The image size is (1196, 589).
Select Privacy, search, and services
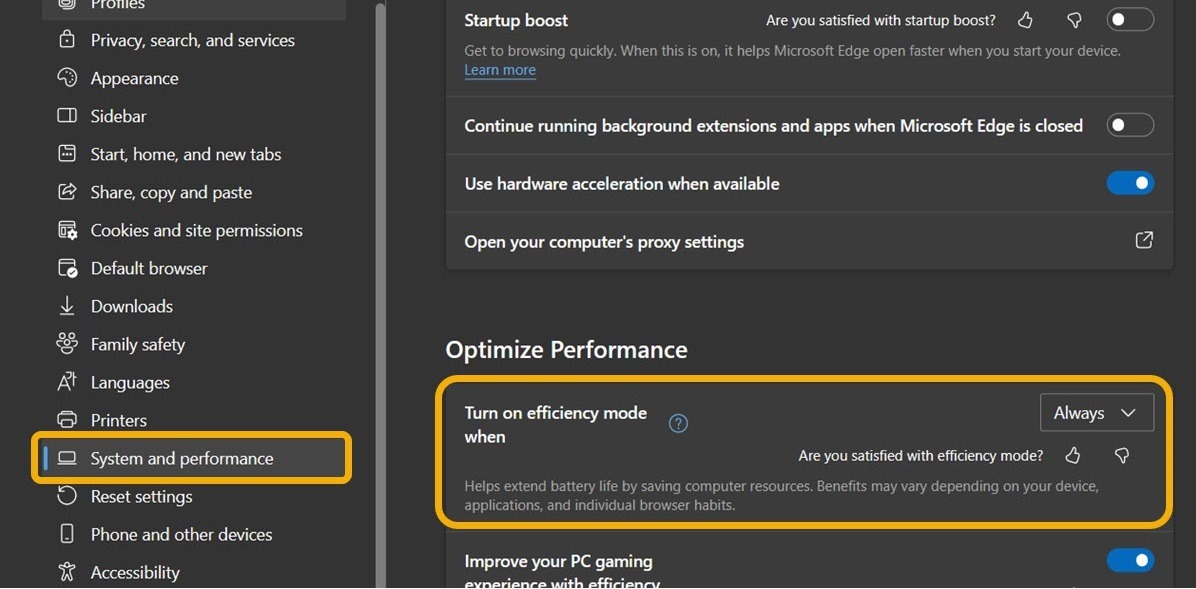click(192, 40)
